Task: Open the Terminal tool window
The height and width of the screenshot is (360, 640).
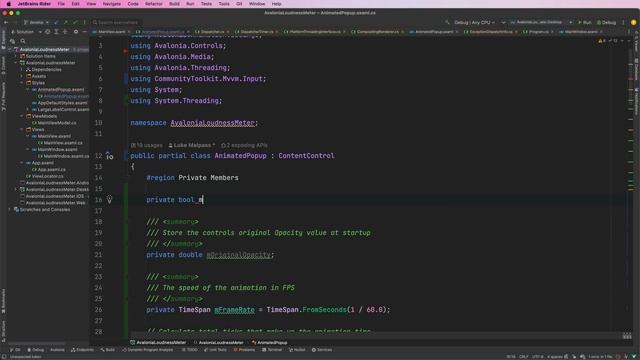Action: (272, 350)
